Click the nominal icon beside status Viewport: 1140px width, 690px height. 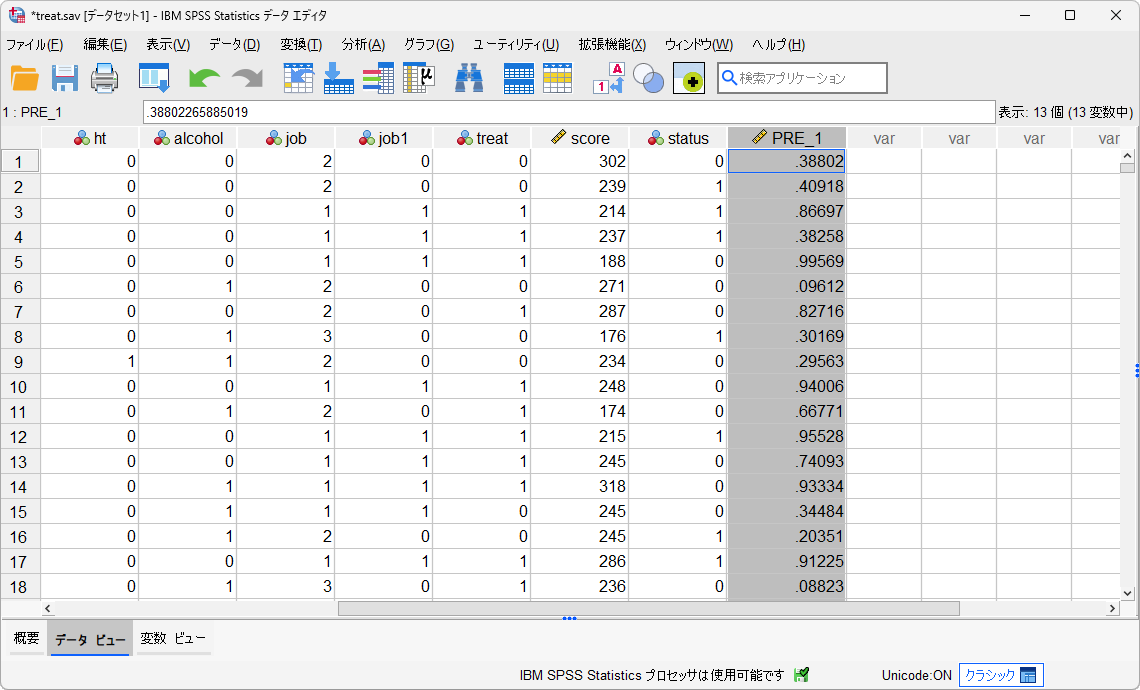click(x=656, y=138)
